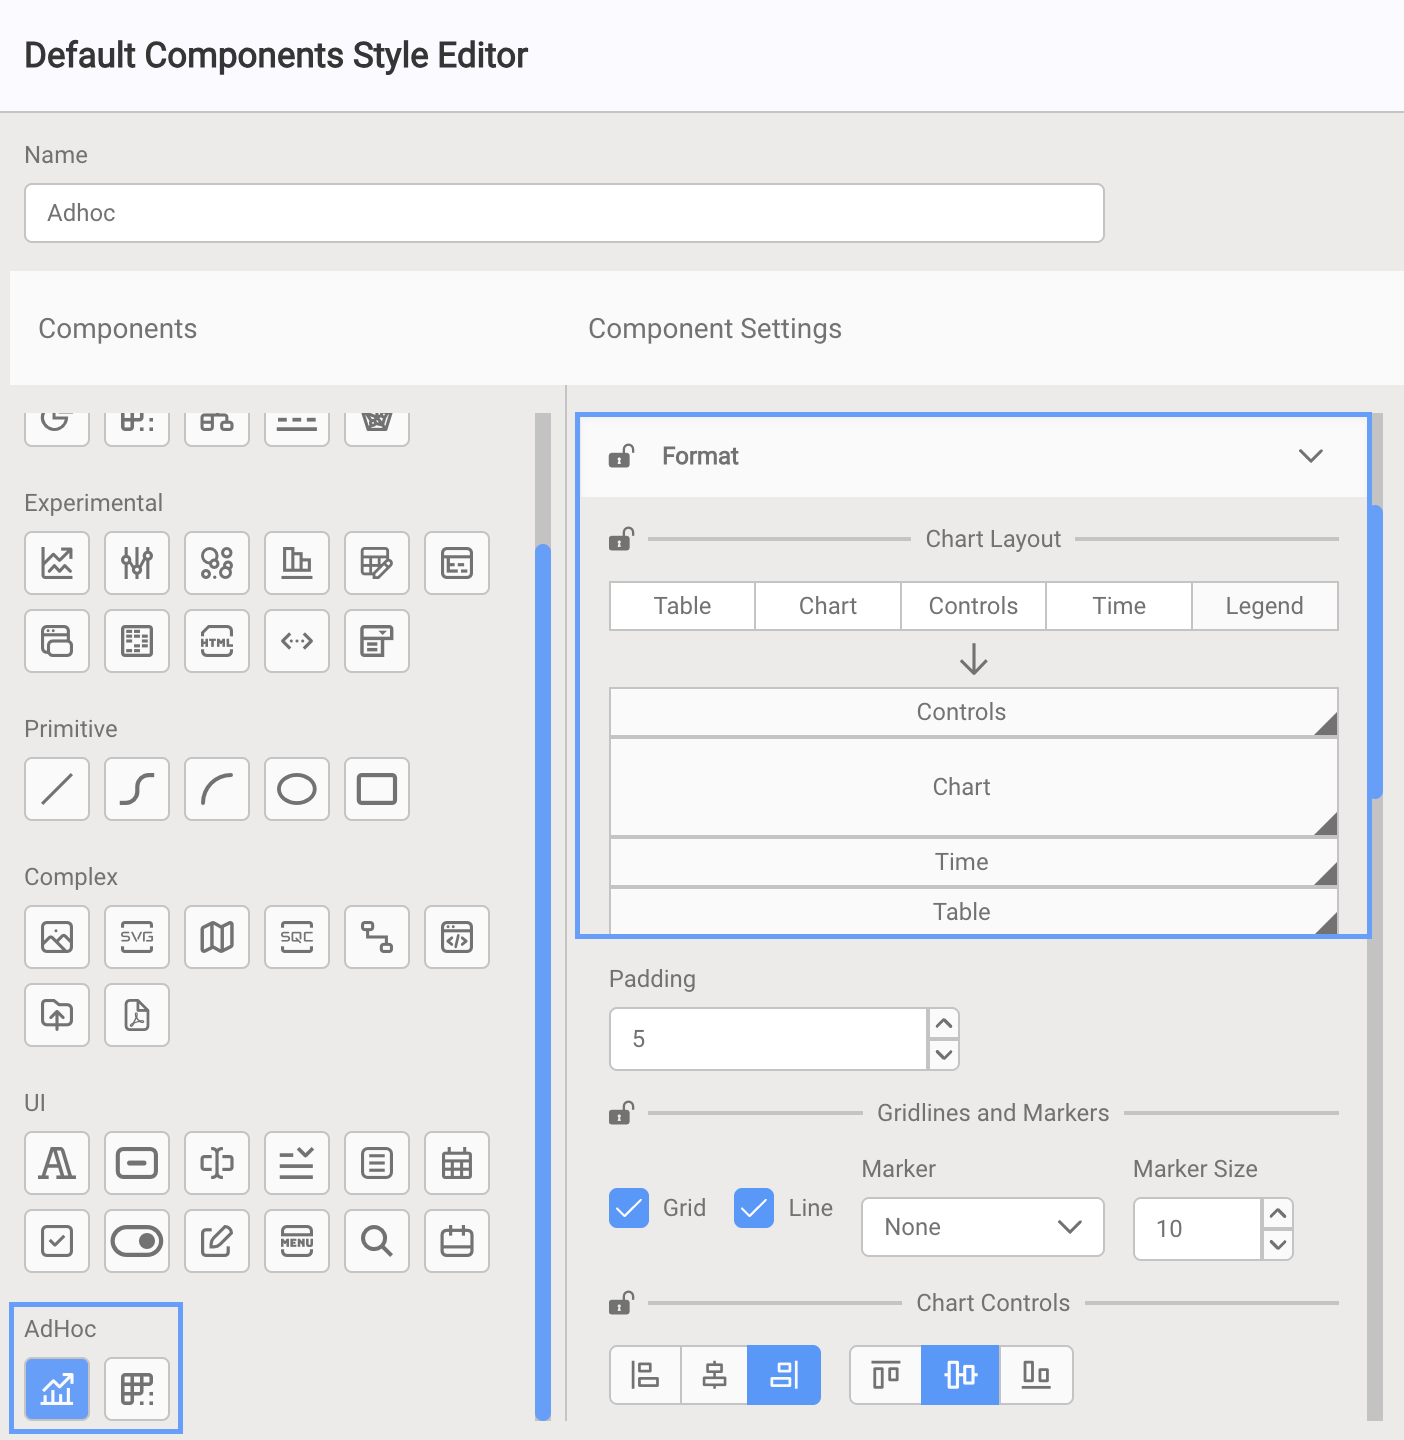Select the text label component (A icon)
This screenshot has height=1440, width=1404.
click(57, 1163)
